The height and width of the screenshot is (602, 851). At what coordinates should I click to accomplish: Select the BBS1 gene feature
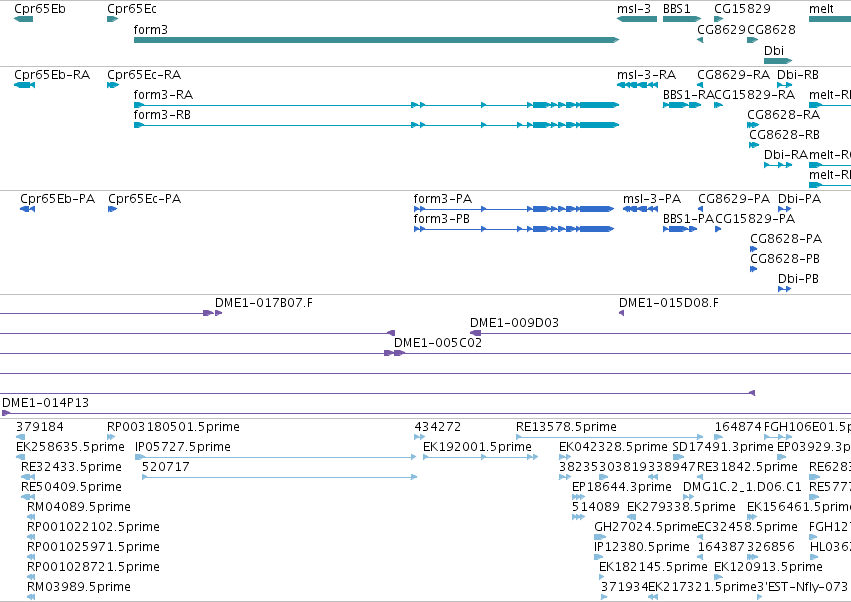click(682, 19)
